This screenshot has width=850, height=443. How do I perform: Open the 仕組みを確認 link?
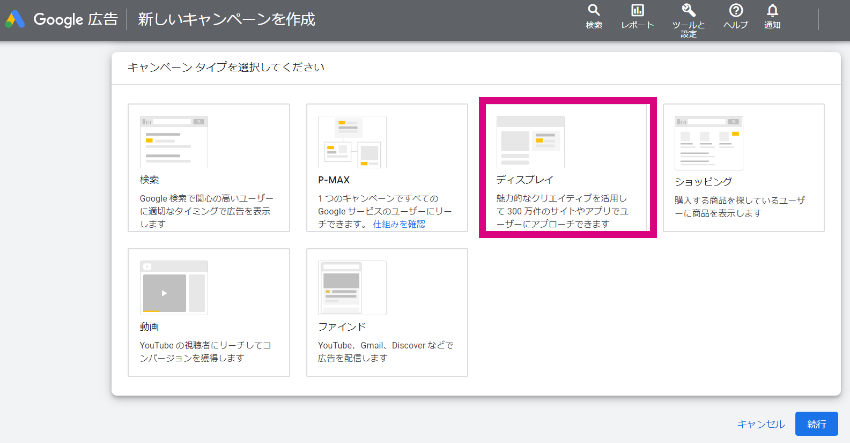tap(399, 224)
